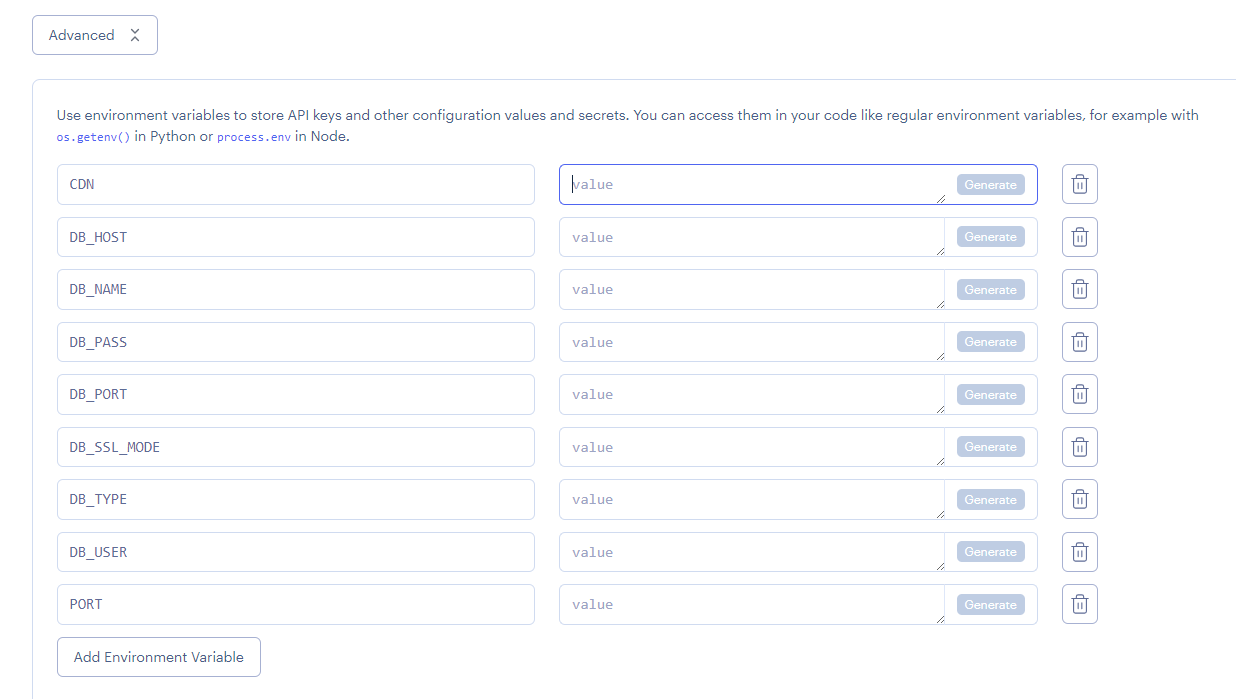
Task: Edit the DB_NAME key name field
Action: 296,289
